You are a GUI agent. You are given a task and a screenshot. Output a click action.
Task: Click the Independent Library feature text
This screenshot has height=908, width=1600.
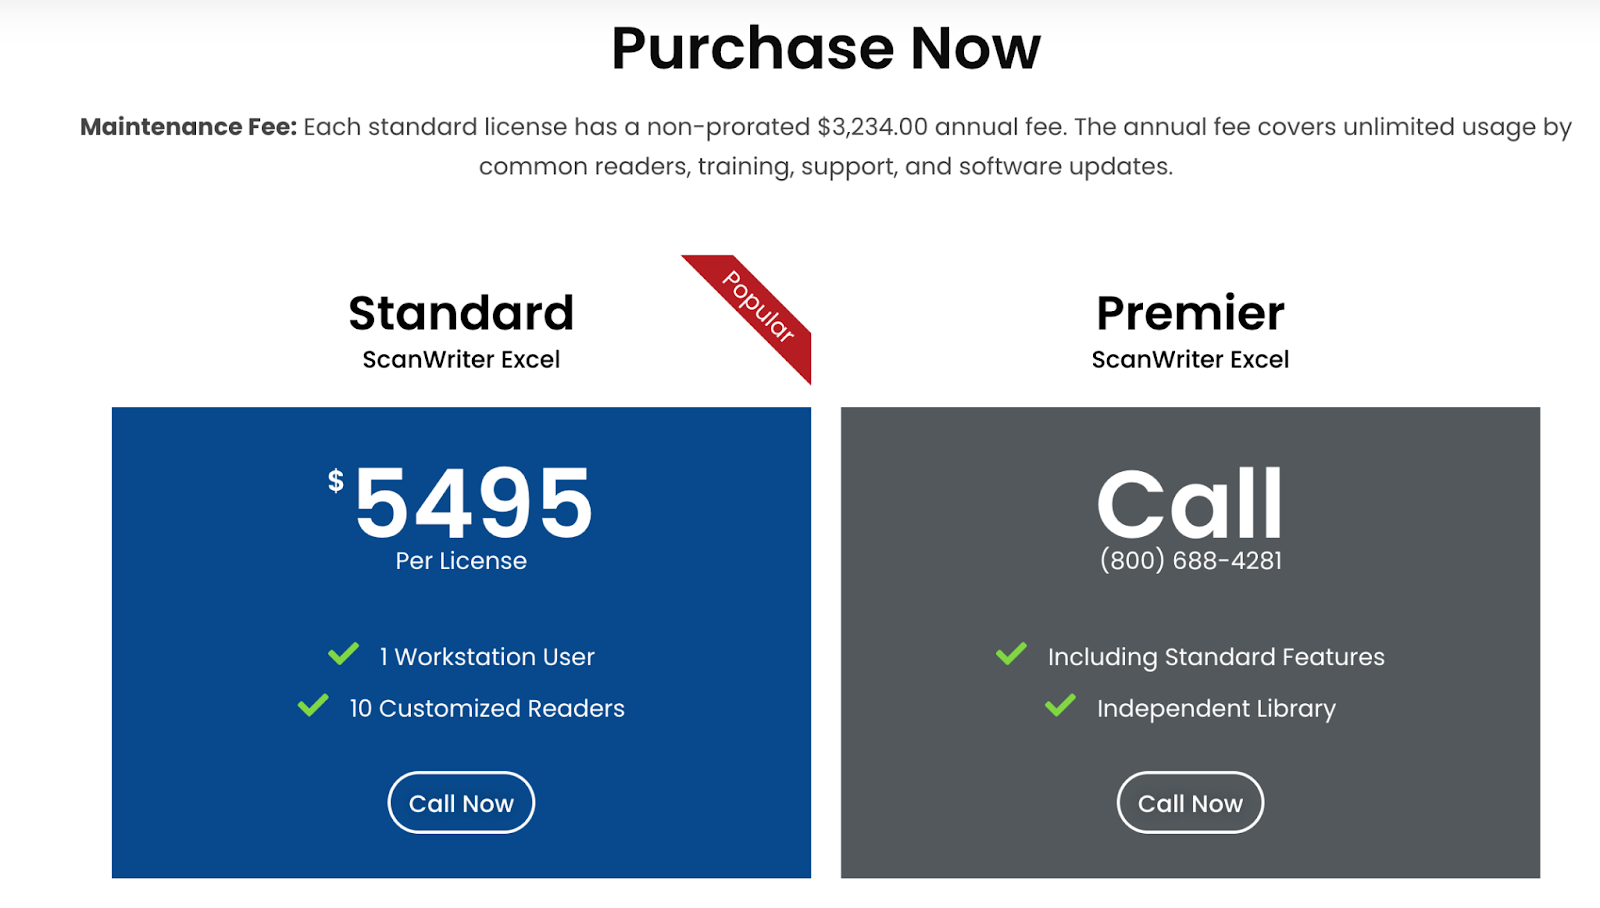pos(1216,708)
